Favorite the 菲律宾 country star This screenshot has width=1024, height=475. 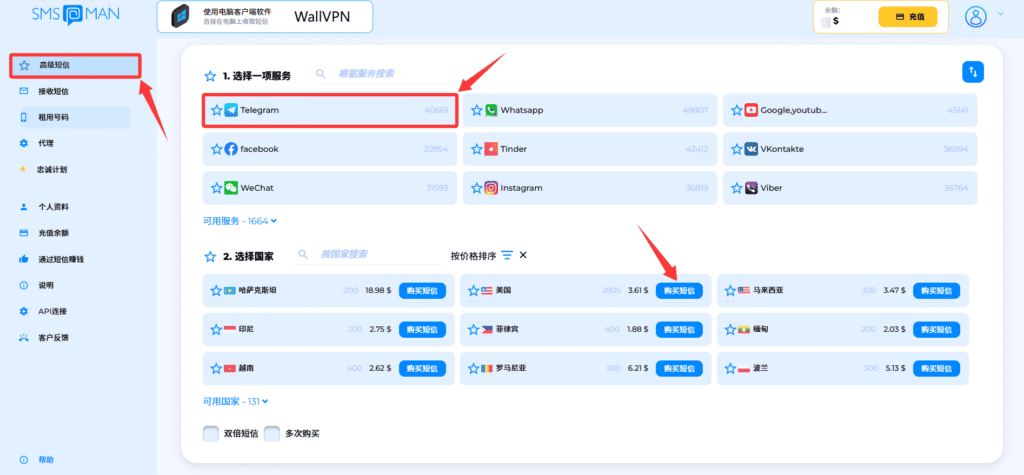tap(473, 330)
